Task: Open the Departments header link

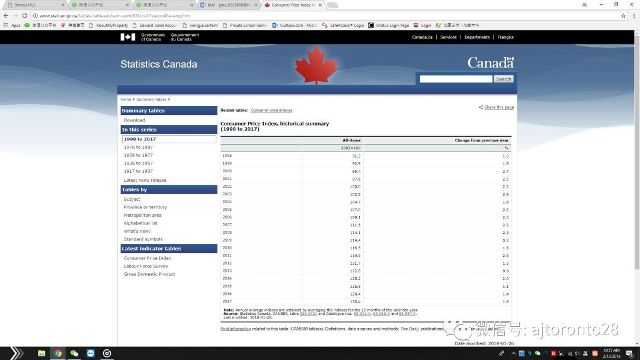Action: coord(477,37)
